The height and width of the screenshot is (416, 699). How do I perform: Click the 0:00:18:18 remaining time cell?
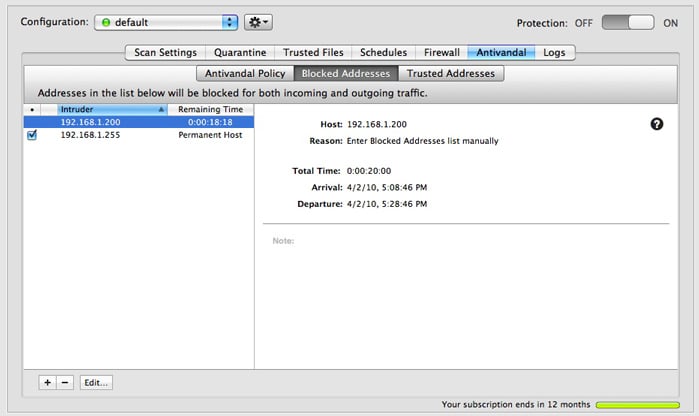(x=210, y=122)
